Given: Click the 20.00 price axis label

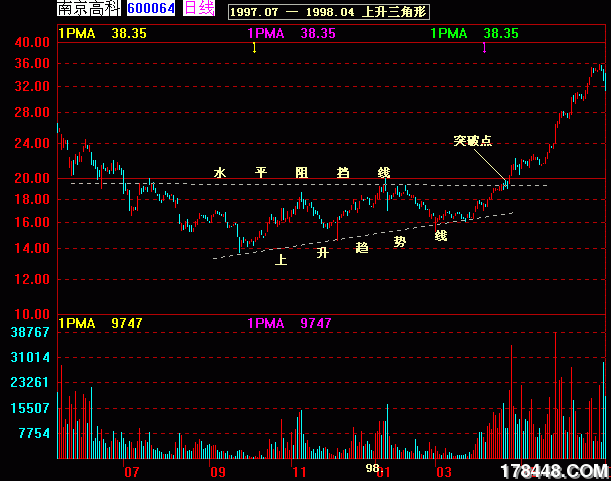Looking at the screenshot, I should click(x=32, y=179).
